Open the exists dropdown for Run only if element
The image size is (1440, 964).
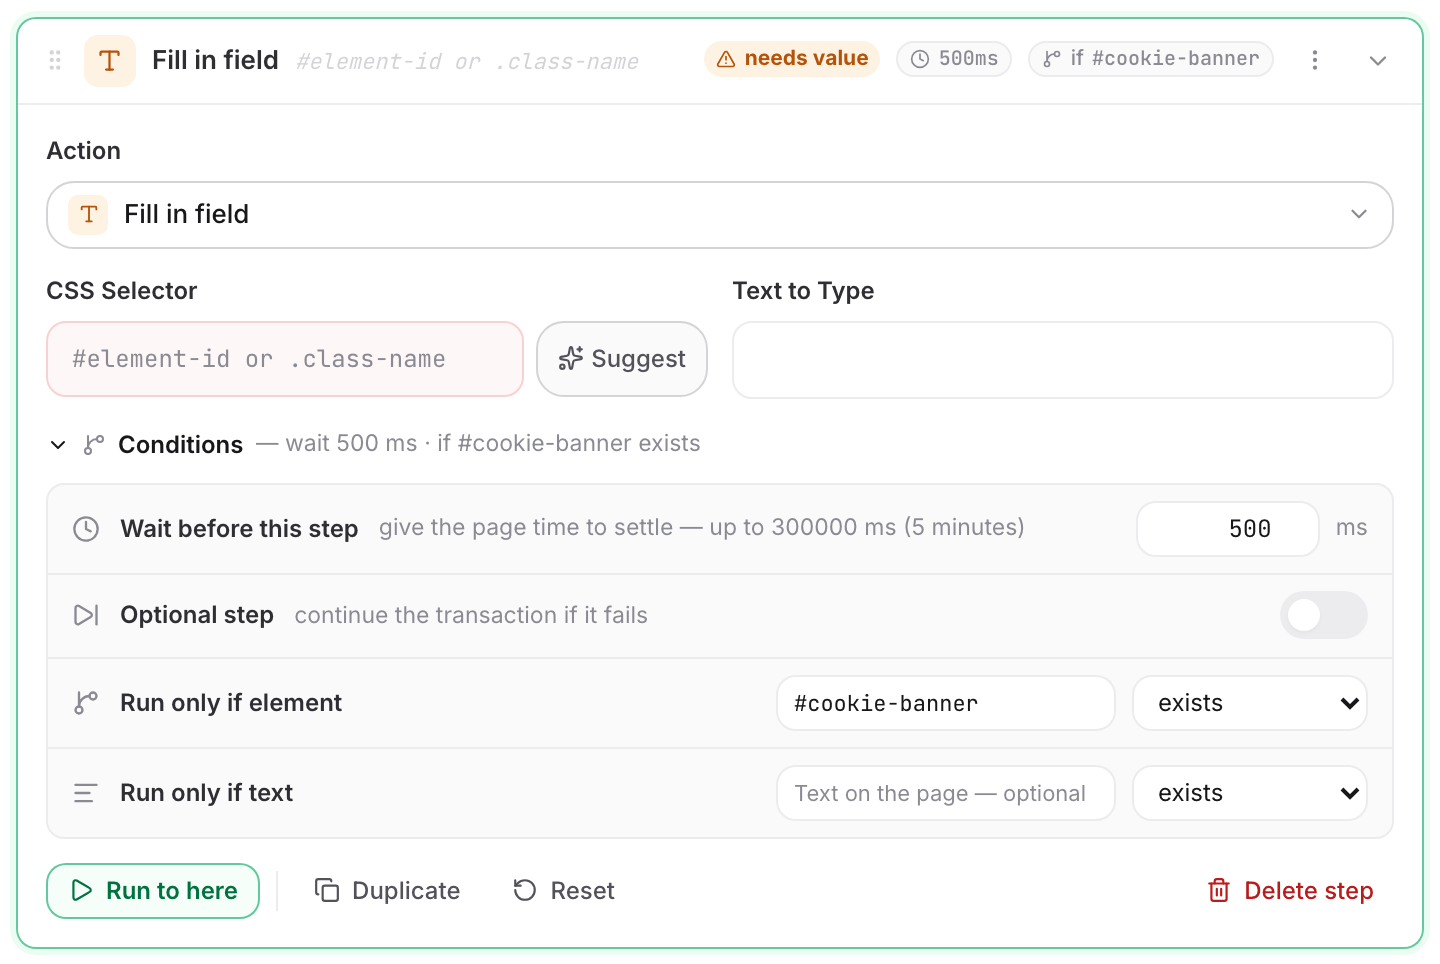click(1250, 703)
